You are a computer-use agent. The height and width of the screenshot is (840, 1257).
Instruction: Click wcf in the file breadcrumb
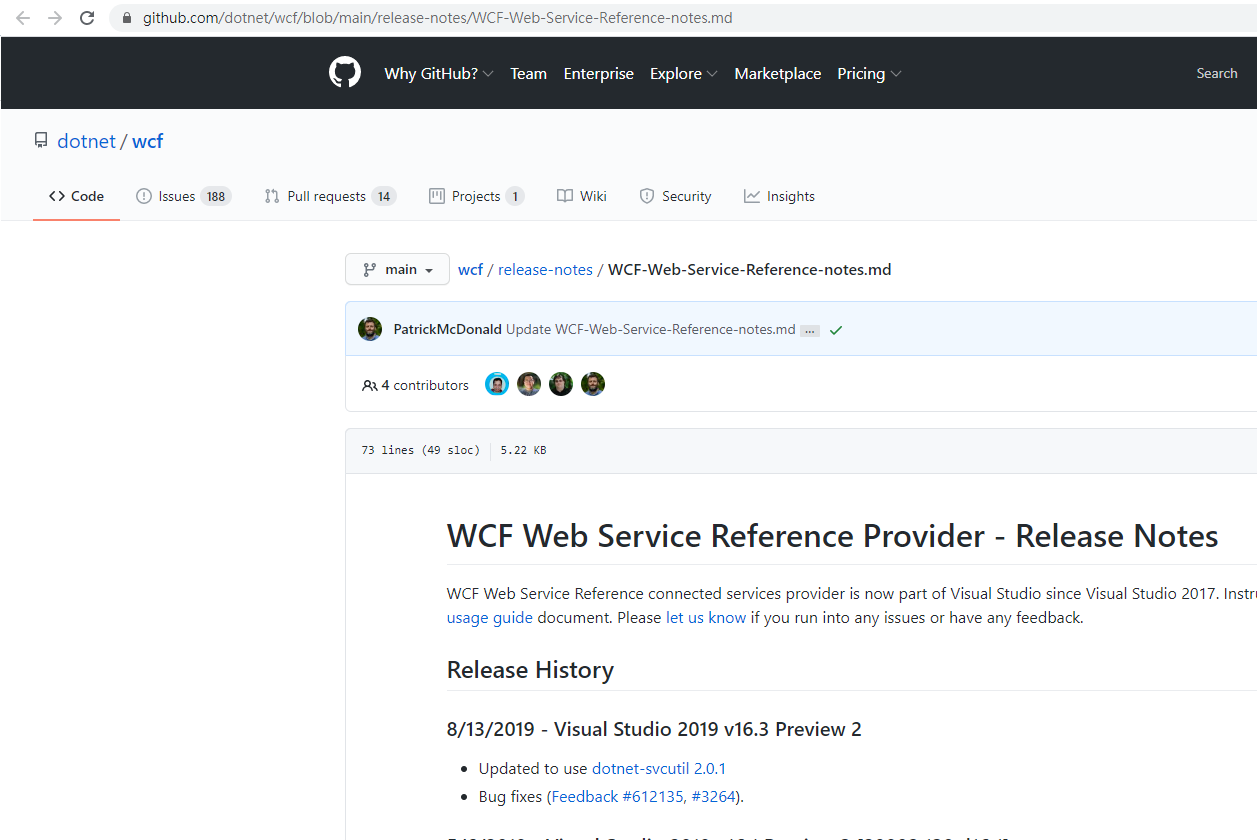click(470, 269)
